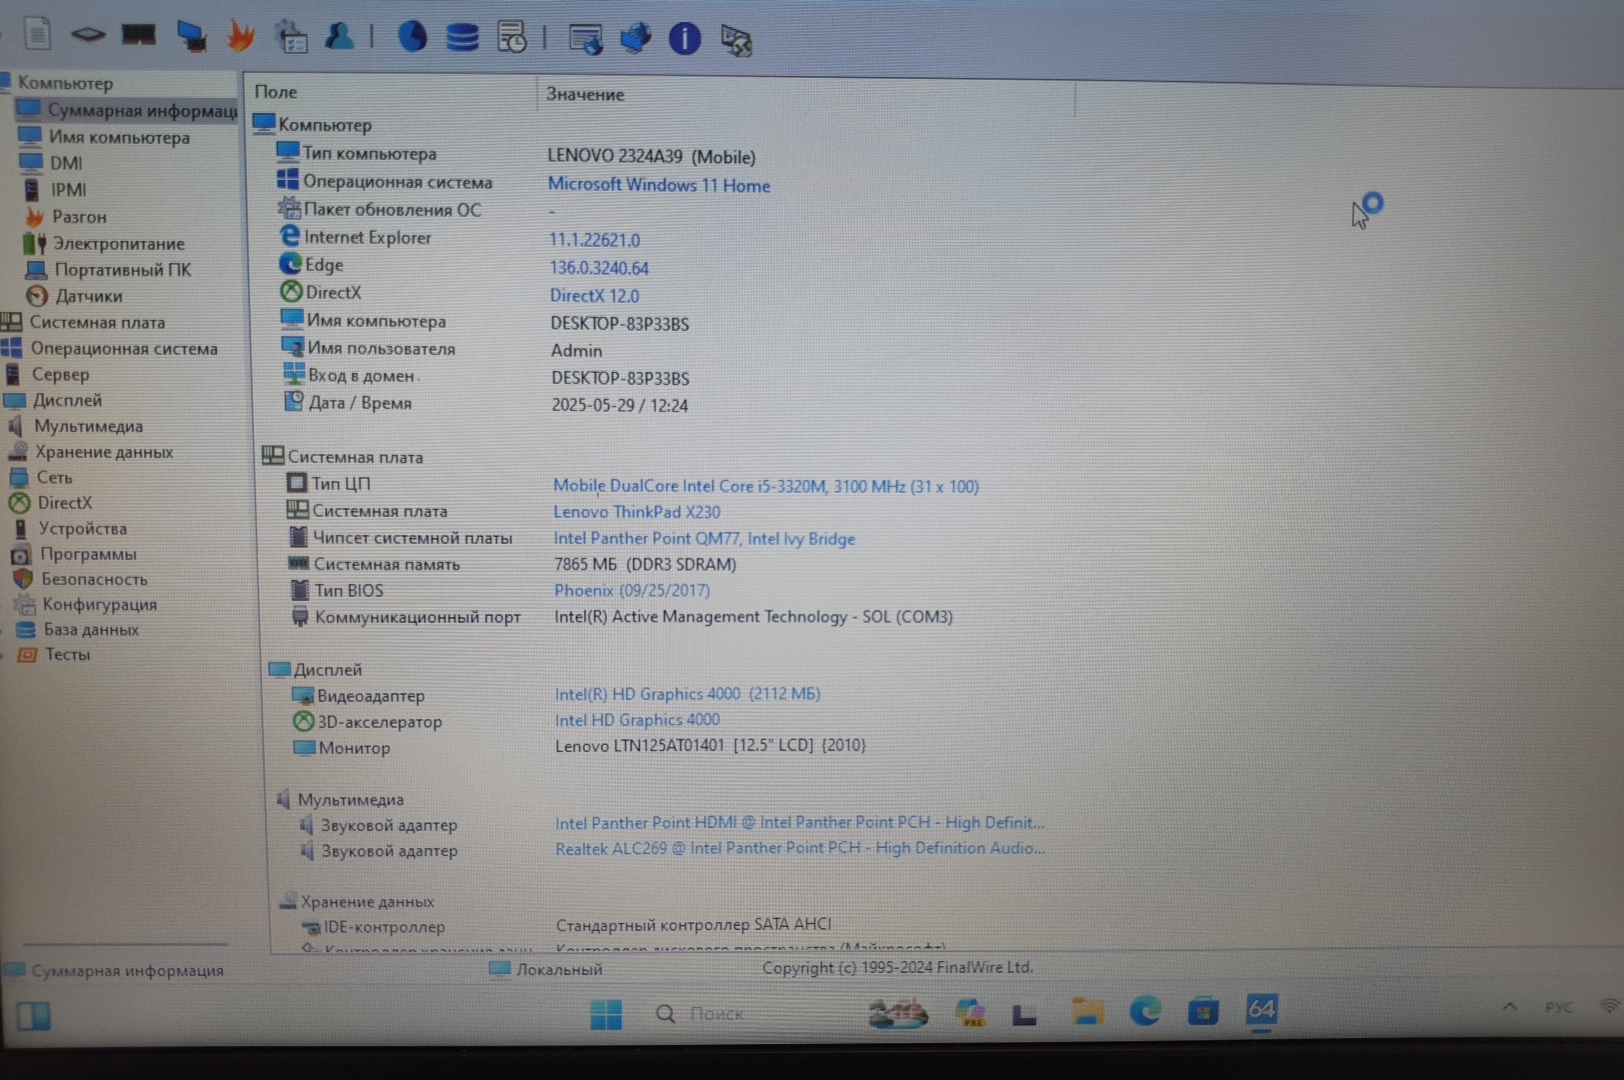Viewport: 1624px width, 1080px height.
Task: Select Портативный ПК tree item
Action: click(122, 269)
